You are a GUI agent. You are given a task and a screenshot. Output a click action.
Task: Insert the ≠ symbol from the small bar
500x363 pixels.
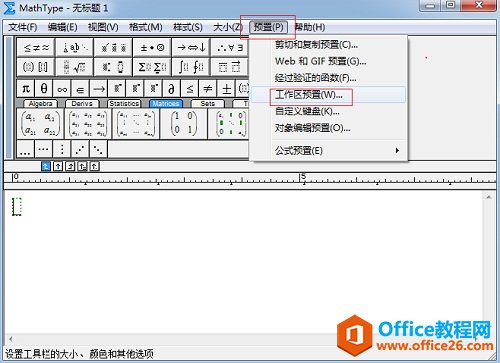coord(208,89)
